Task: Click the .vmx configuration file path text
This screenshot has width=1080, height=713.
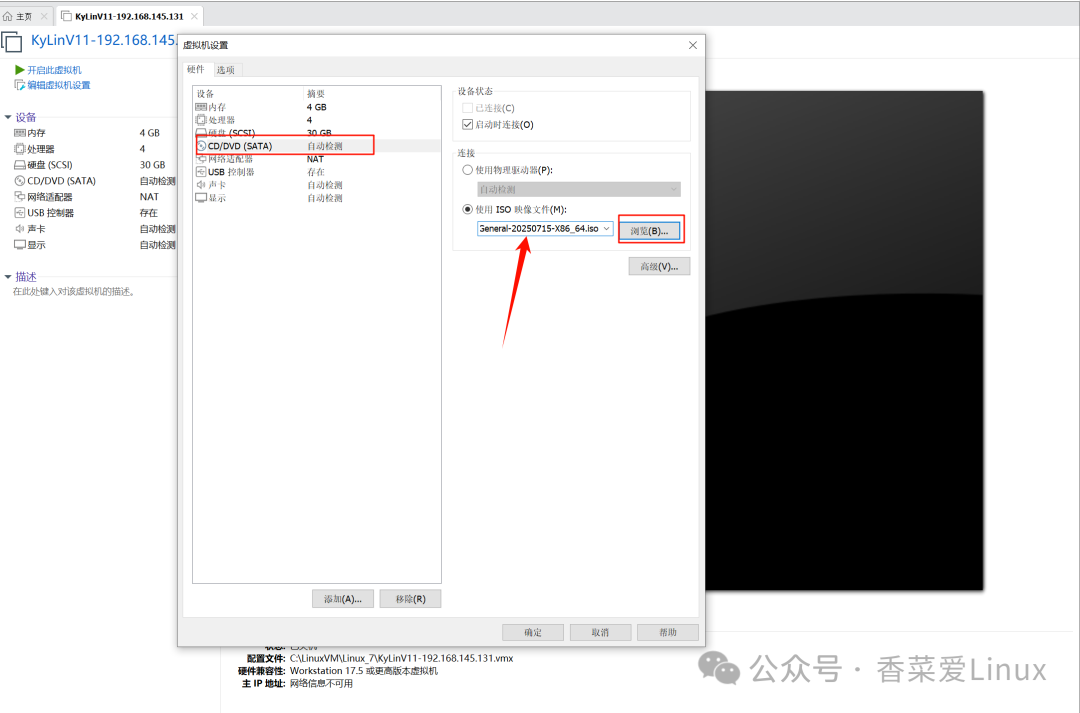Action: 402,658
